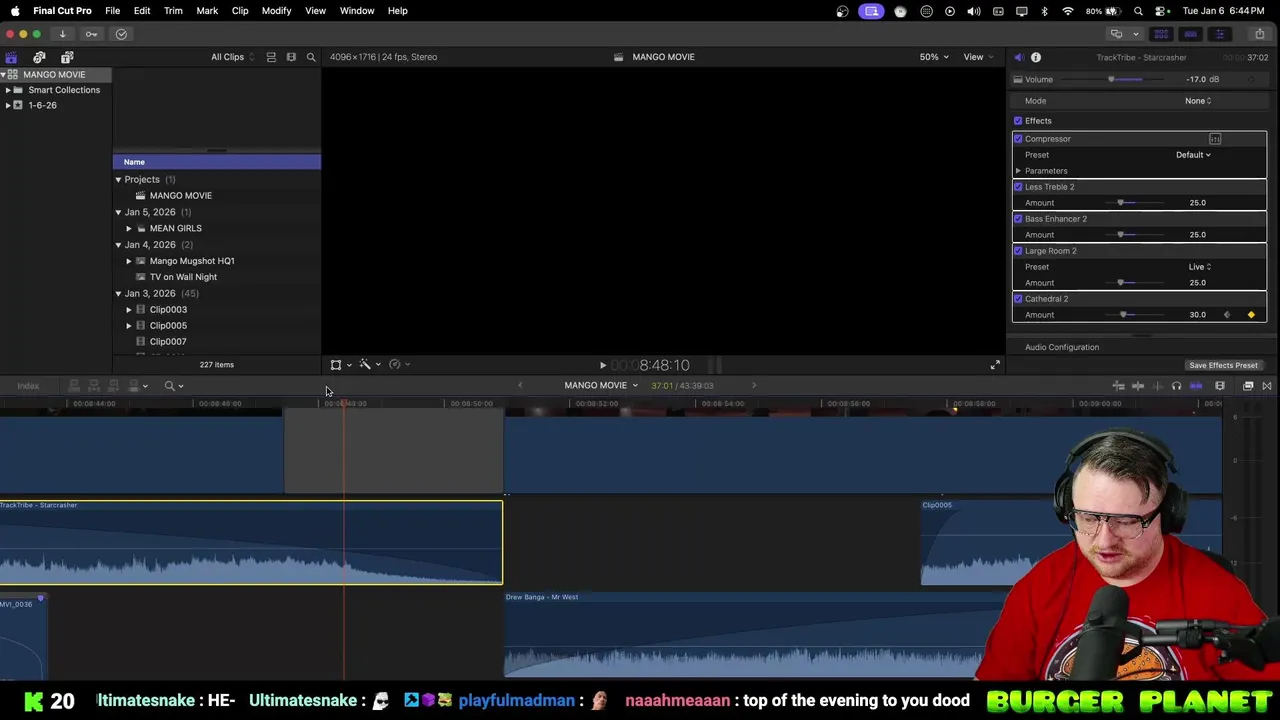
Task: Add keyframe for Cathedral 2 Amount
Action: tap(1251, 315)
